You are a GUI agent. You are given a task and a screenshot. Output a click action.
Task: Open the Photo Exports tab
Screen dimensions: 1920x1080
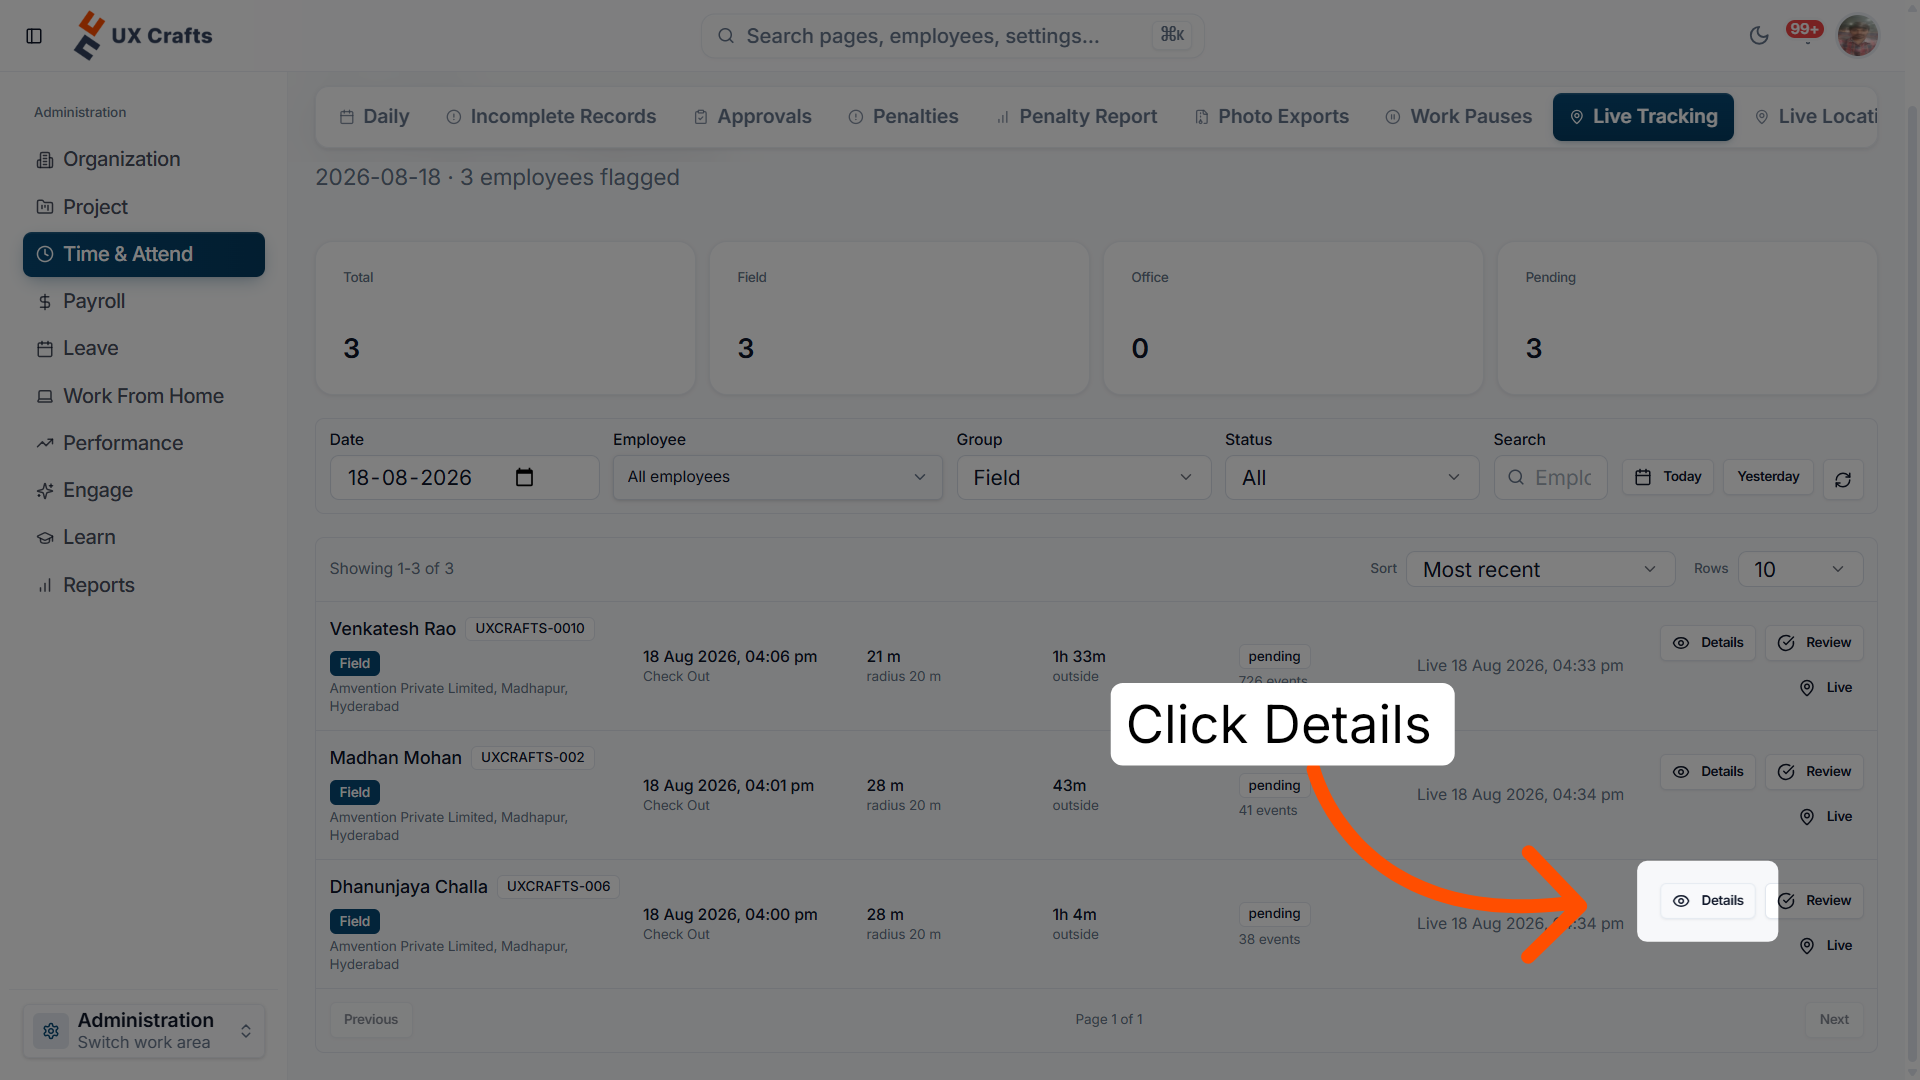click(1271, 117)
